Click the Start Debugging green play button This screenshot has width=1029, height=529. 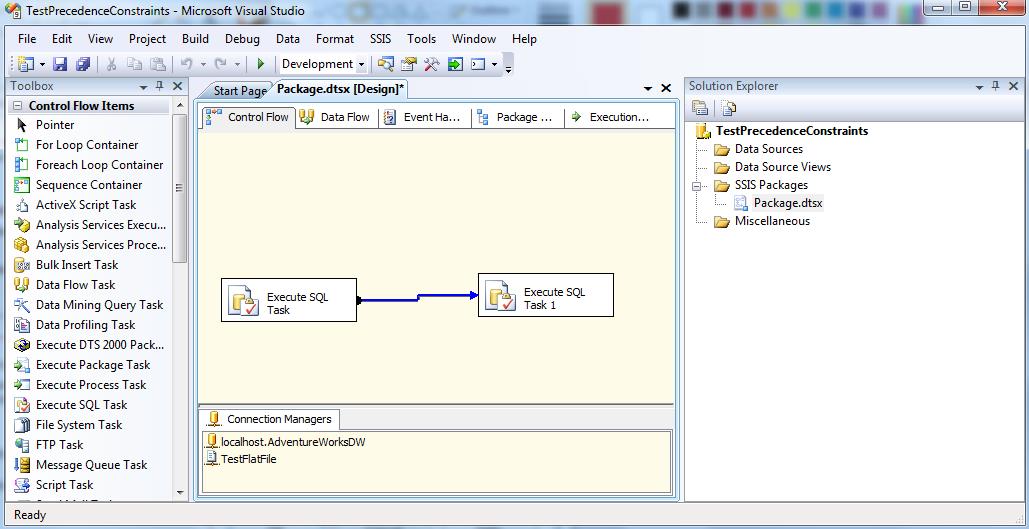pyautogui.click(x=260, y=64)
